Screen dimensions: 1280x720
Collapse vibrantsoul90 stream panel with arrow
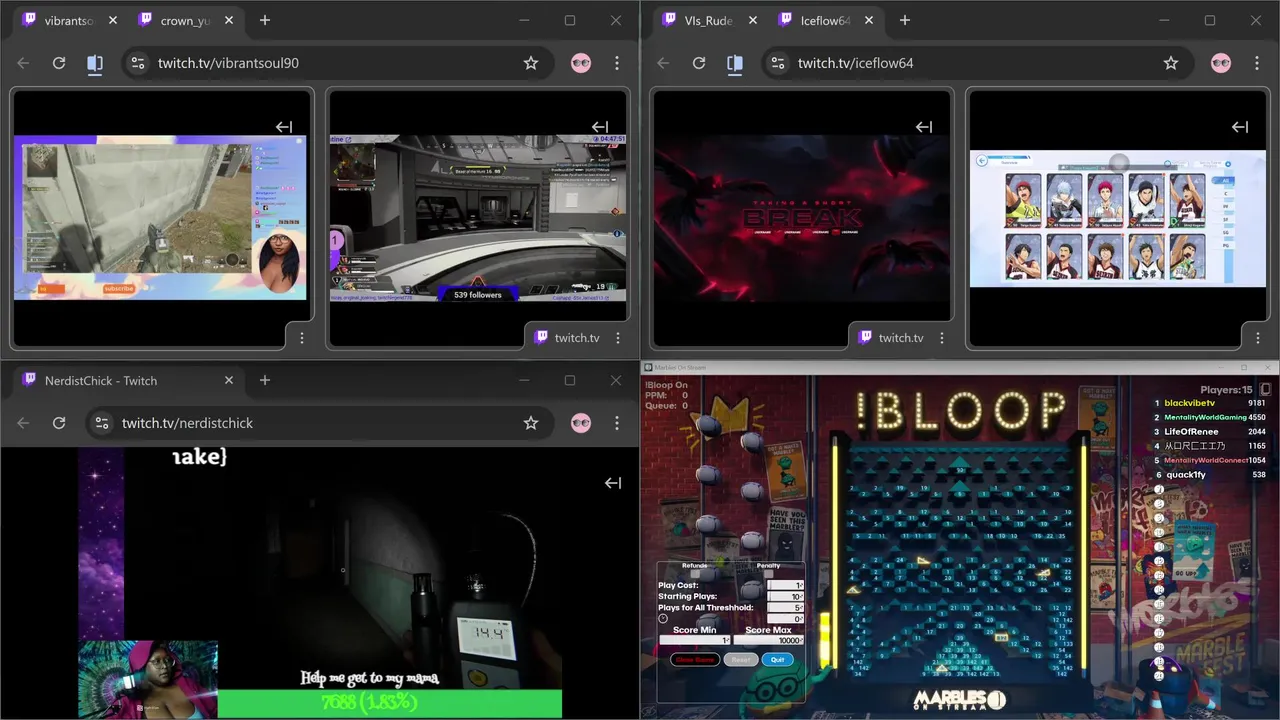pos(284,127)
